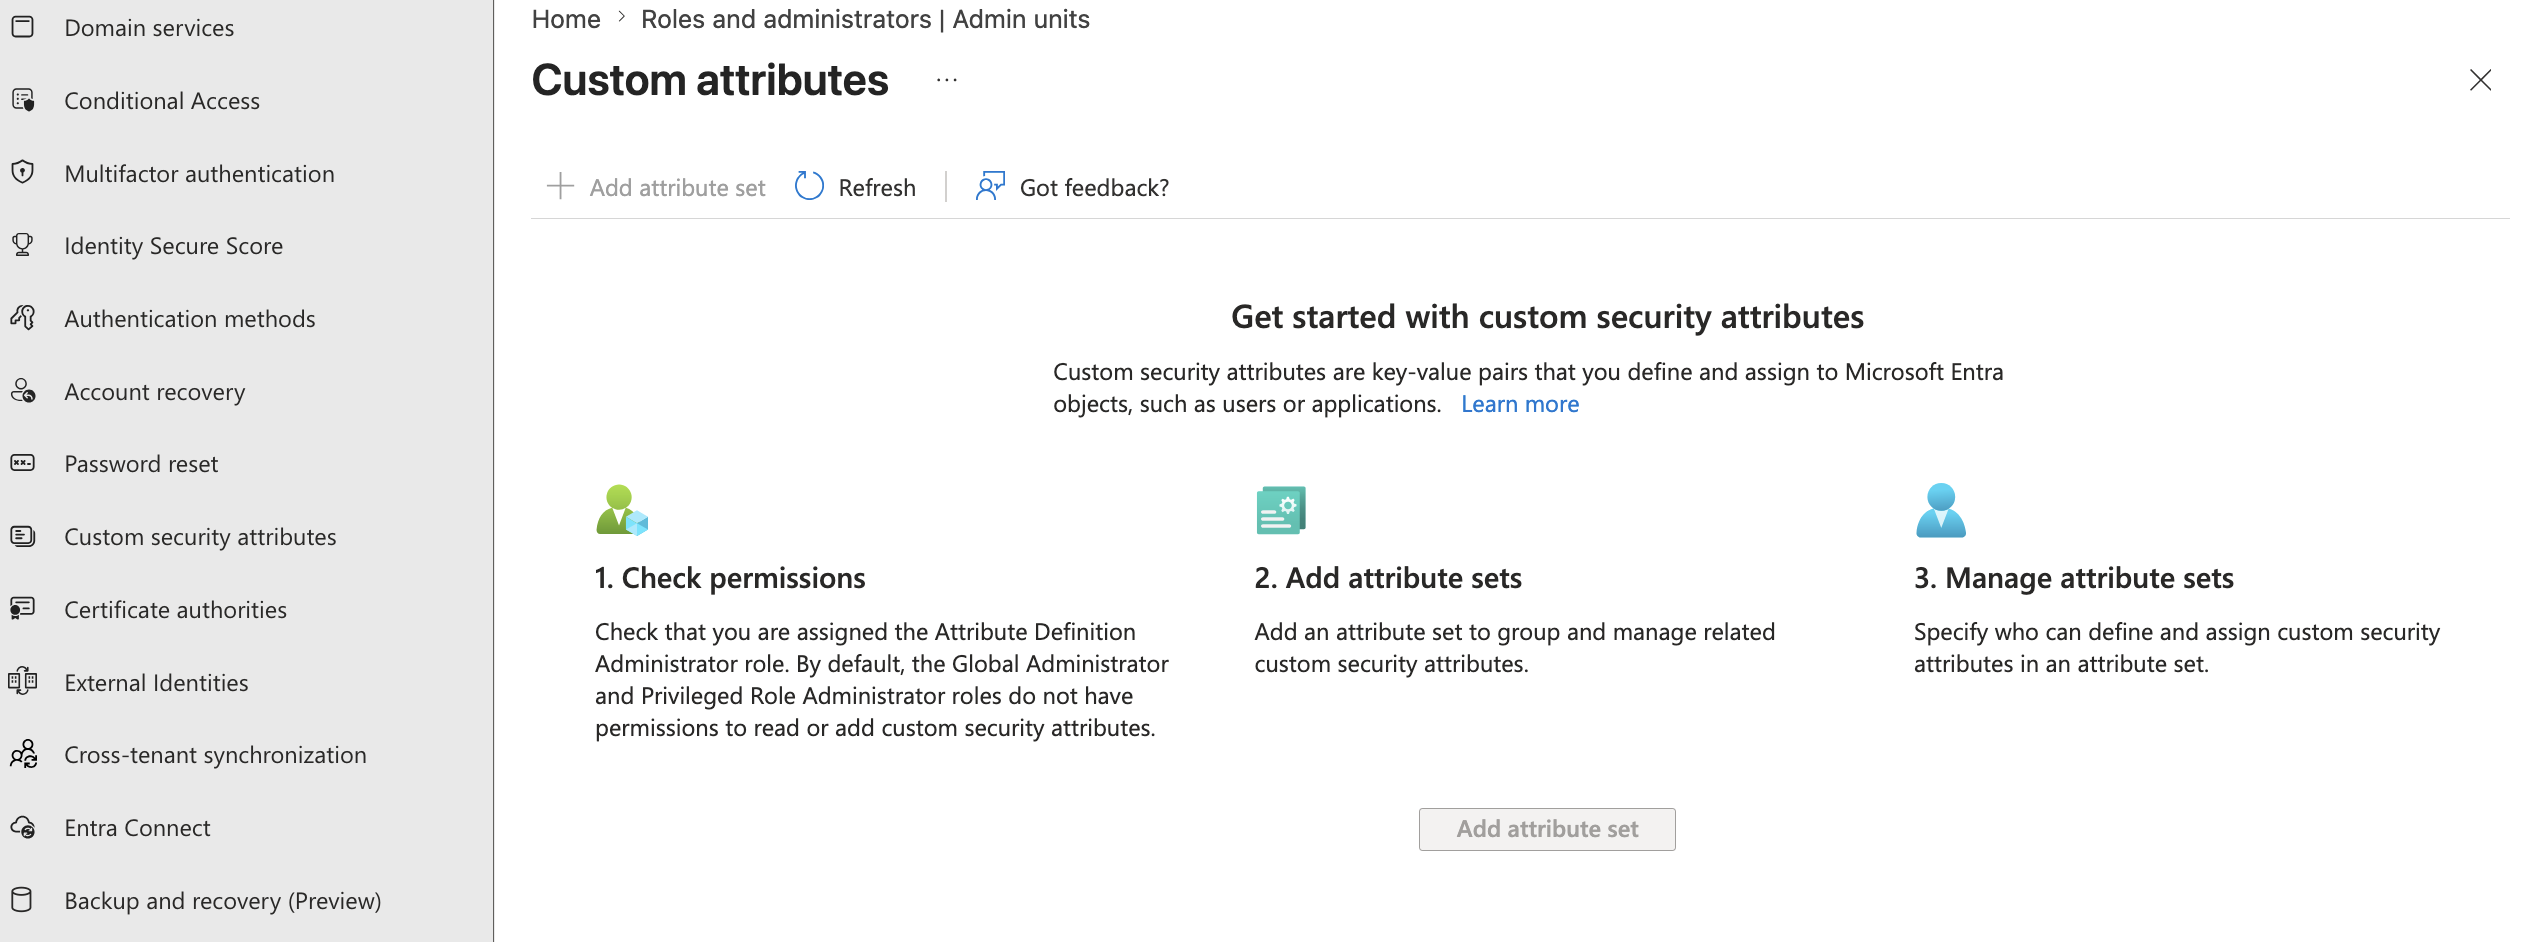Click the bottom Add attribute set button
2538x942 pixels.
pyautogui.click(x=1547, y=829)
